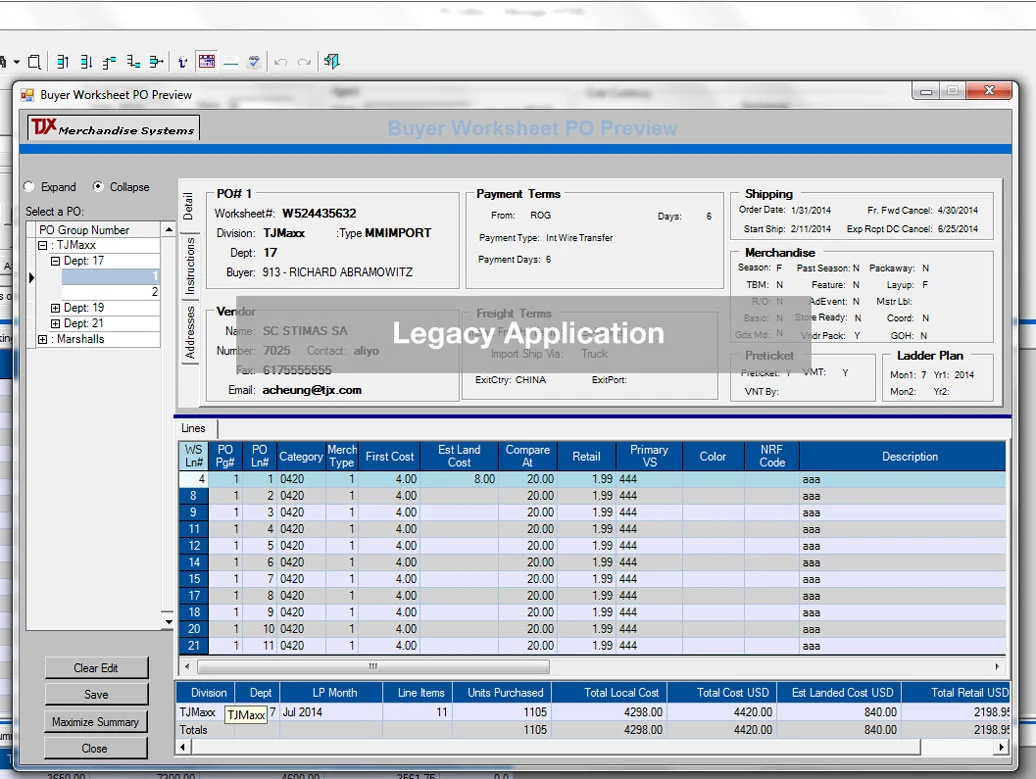Click the move item up toolbar icon
Image resolution: width=1036 pixels, height=779 pixels.
click(x=63, y=62)
